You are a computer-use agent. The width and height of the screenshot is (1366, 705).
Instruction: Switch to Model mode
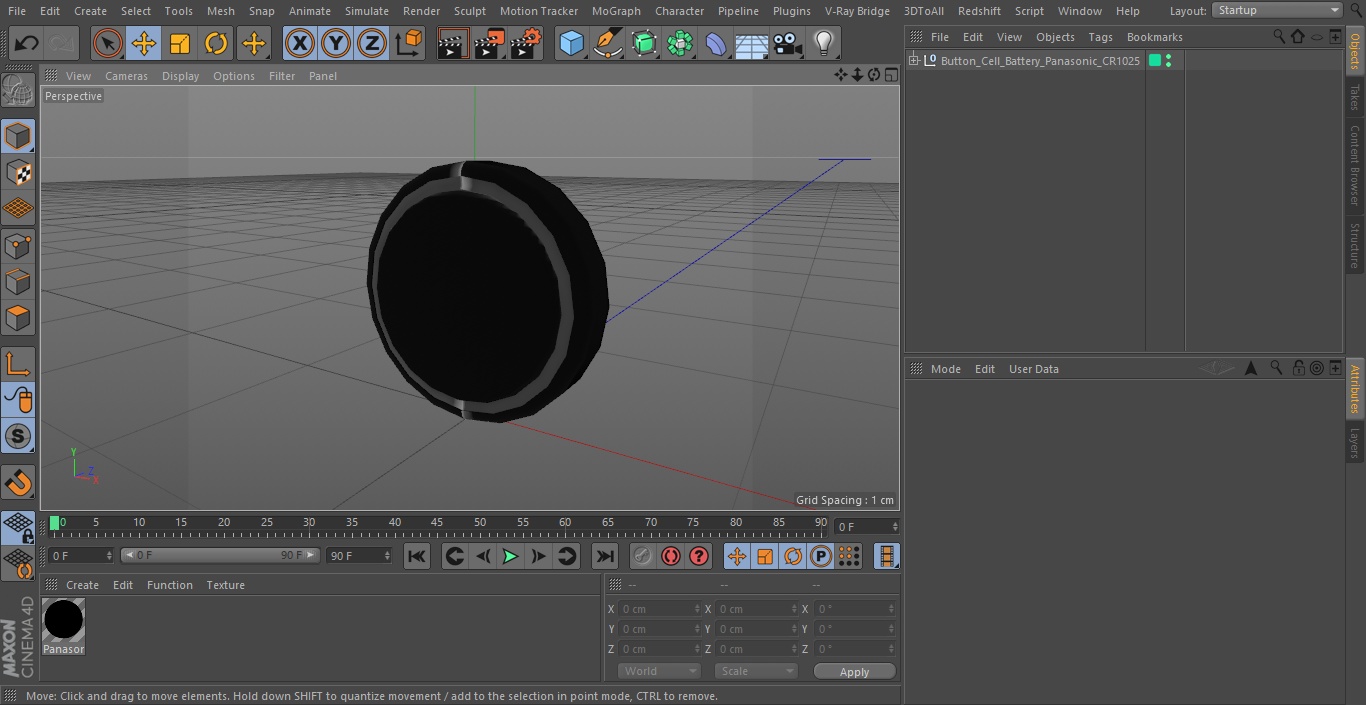18,135
